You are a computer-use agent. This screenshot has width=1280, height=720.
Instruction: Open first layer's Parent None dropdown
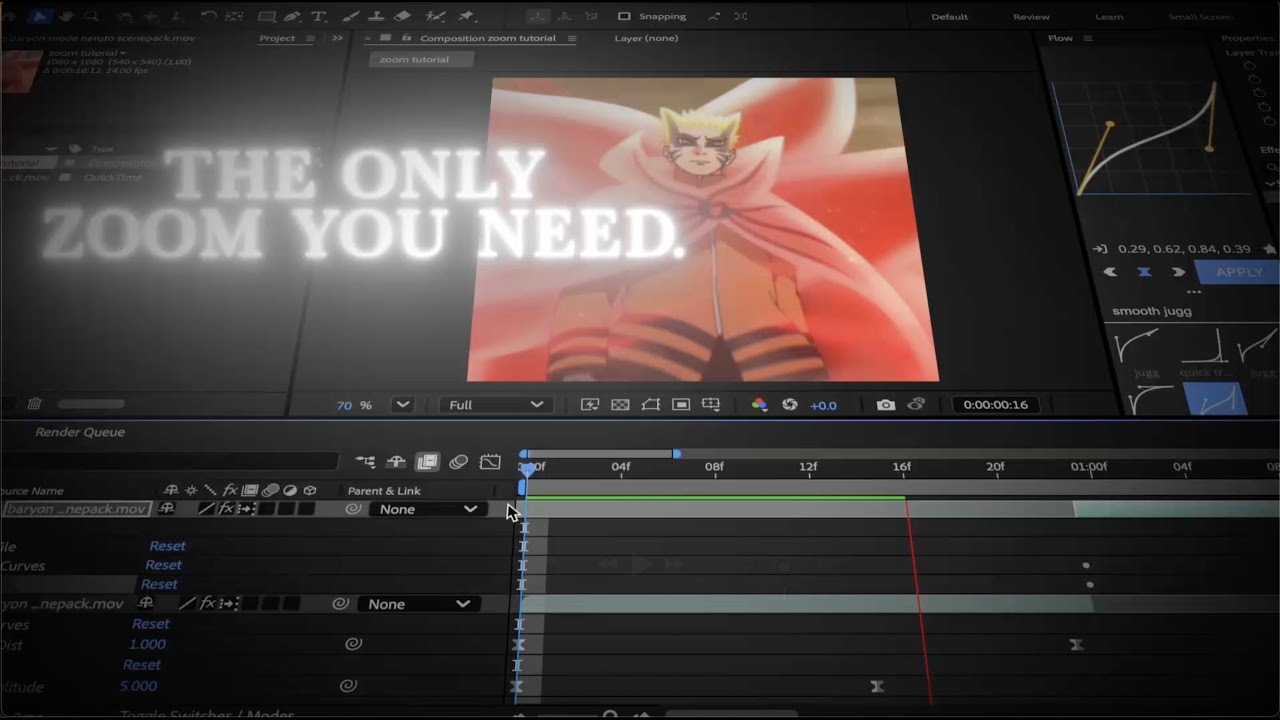[427, 509]
